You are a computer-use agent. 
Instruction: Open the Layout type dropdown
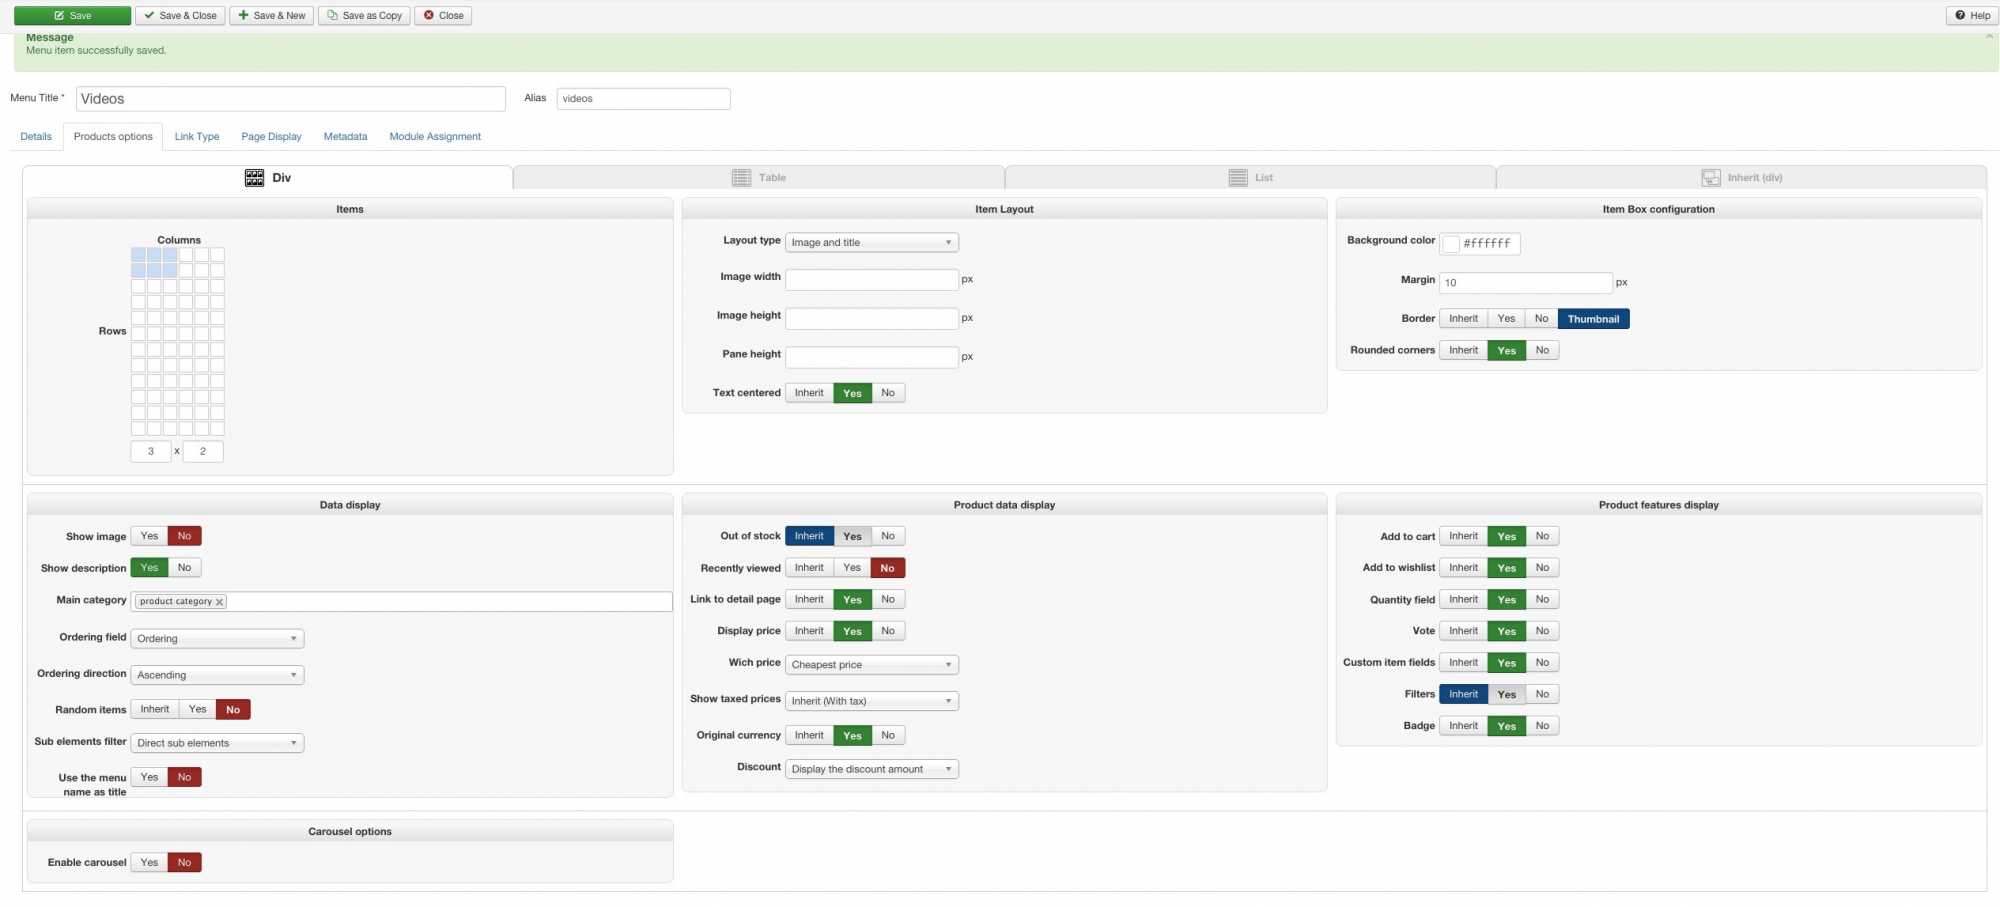[x=872, y=243]
